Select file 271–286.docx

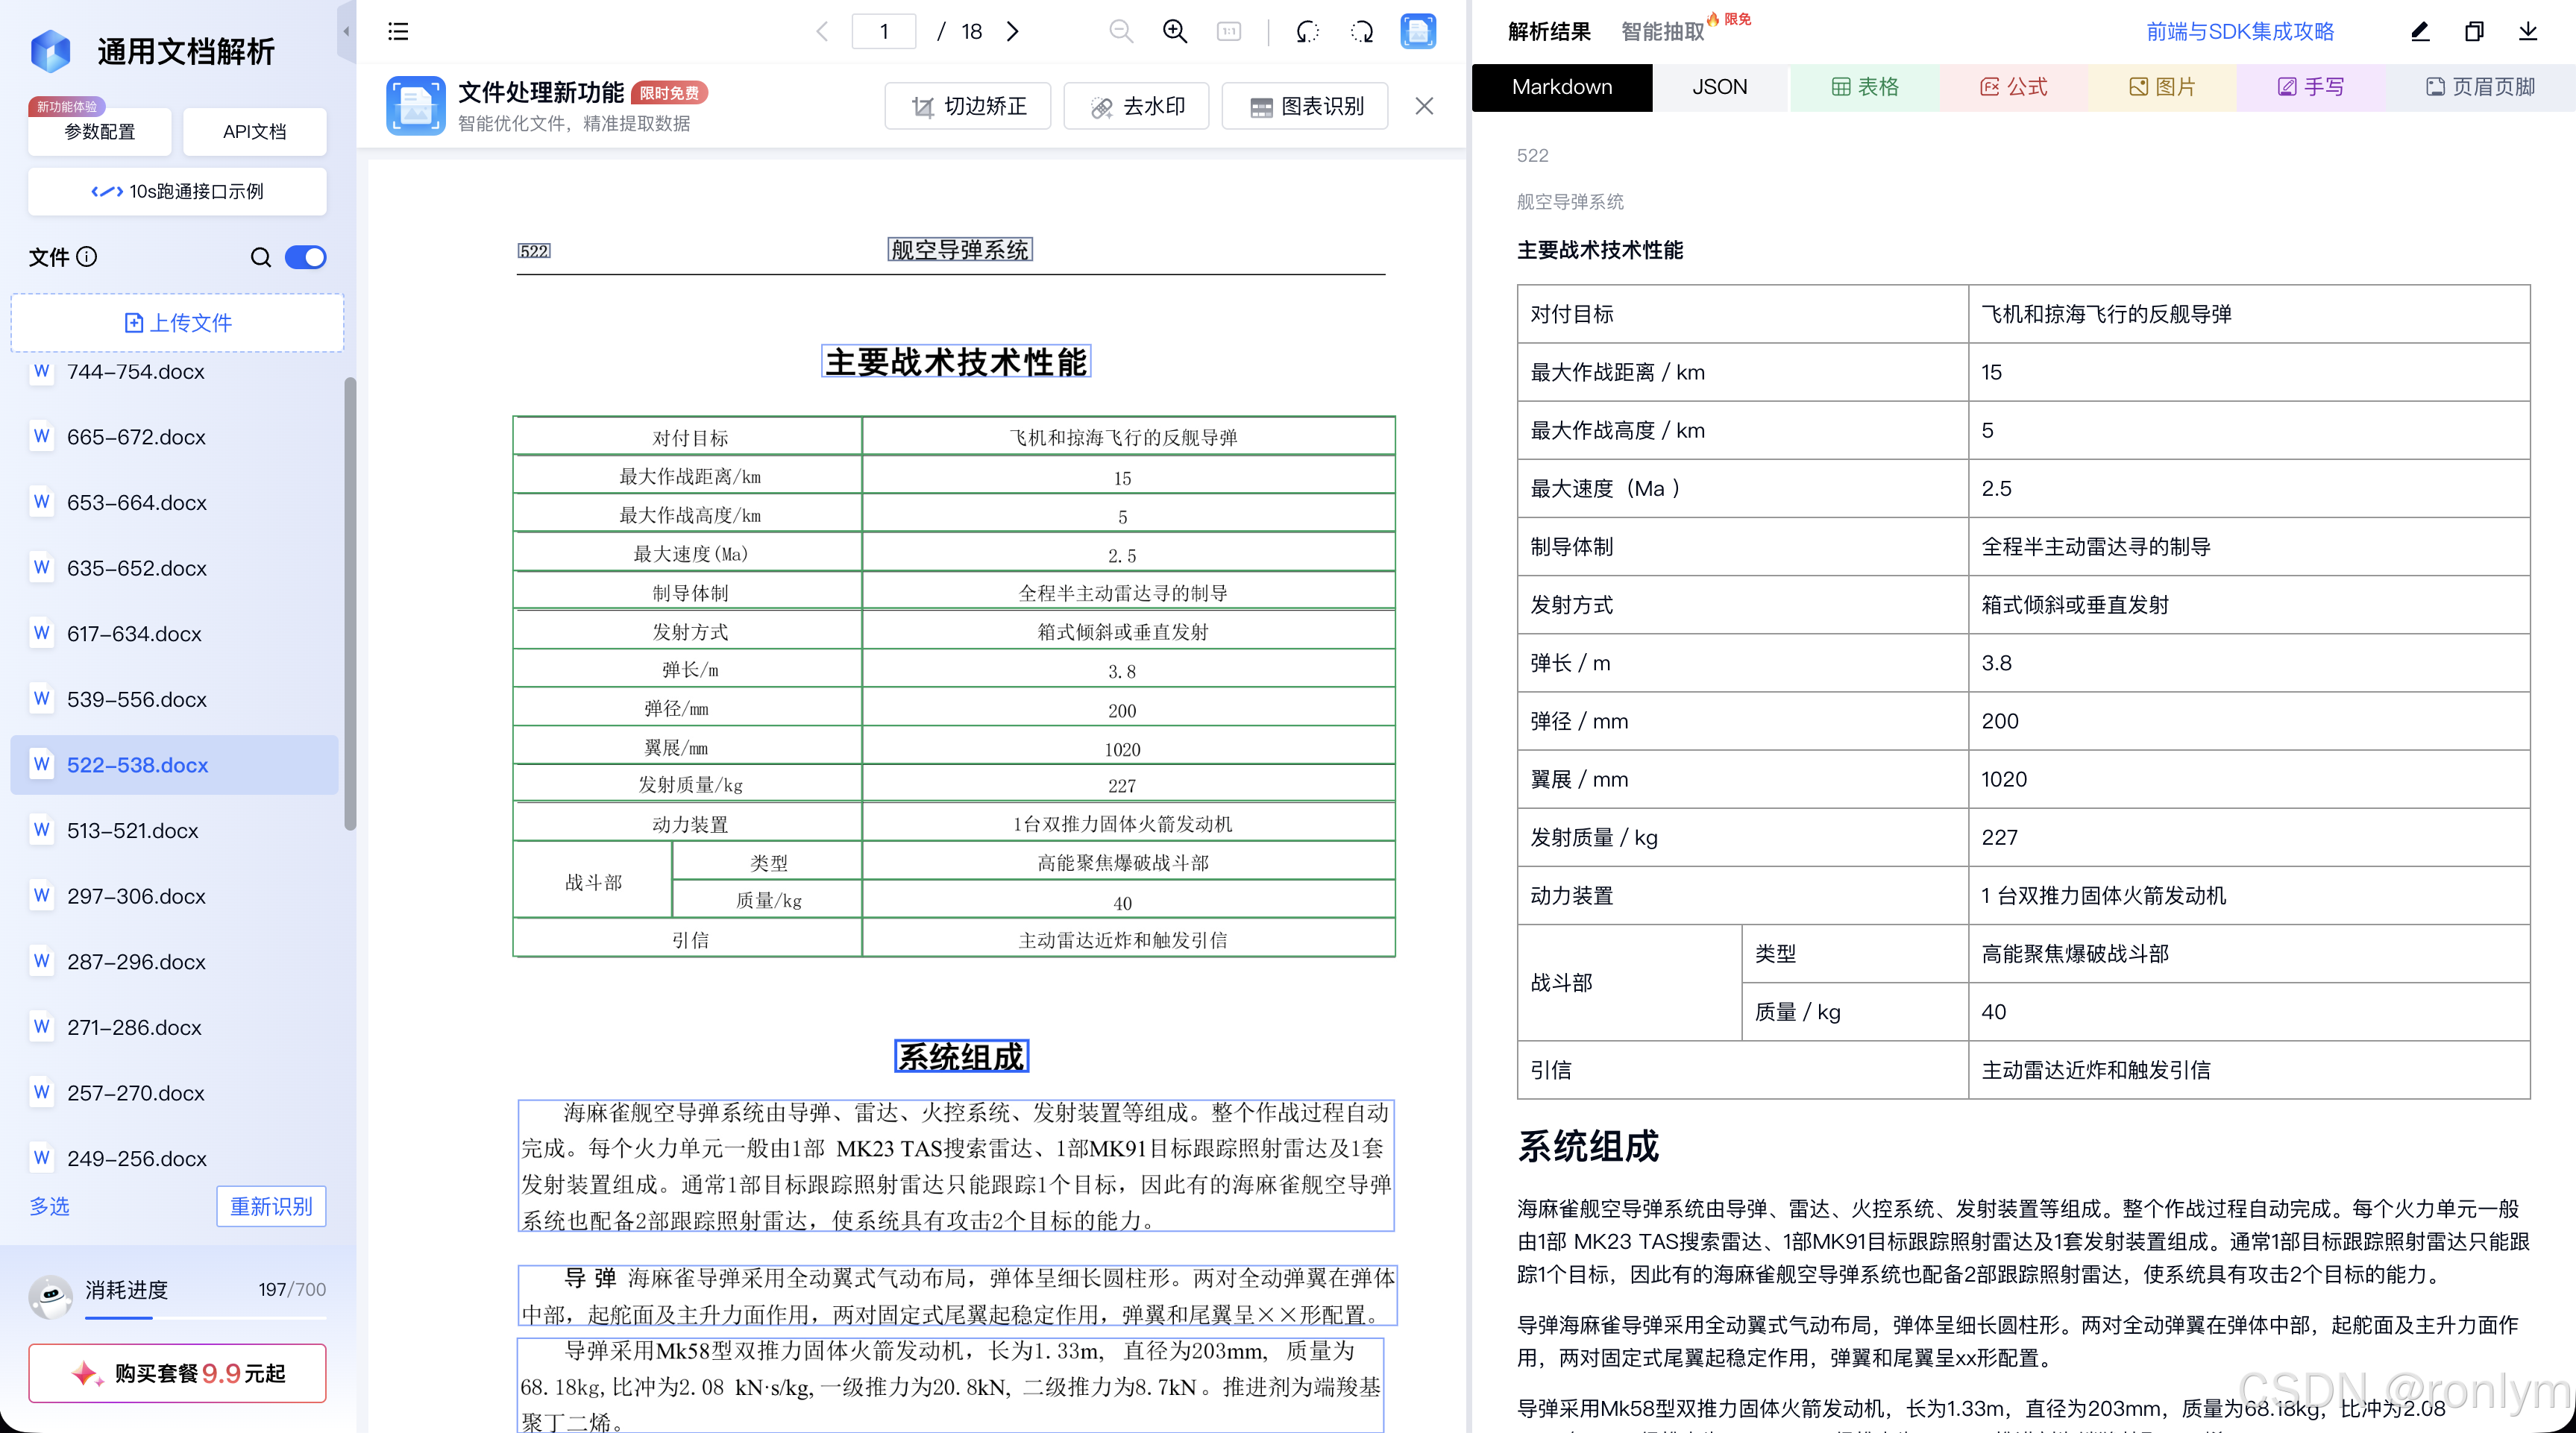tap(175, 1027)
